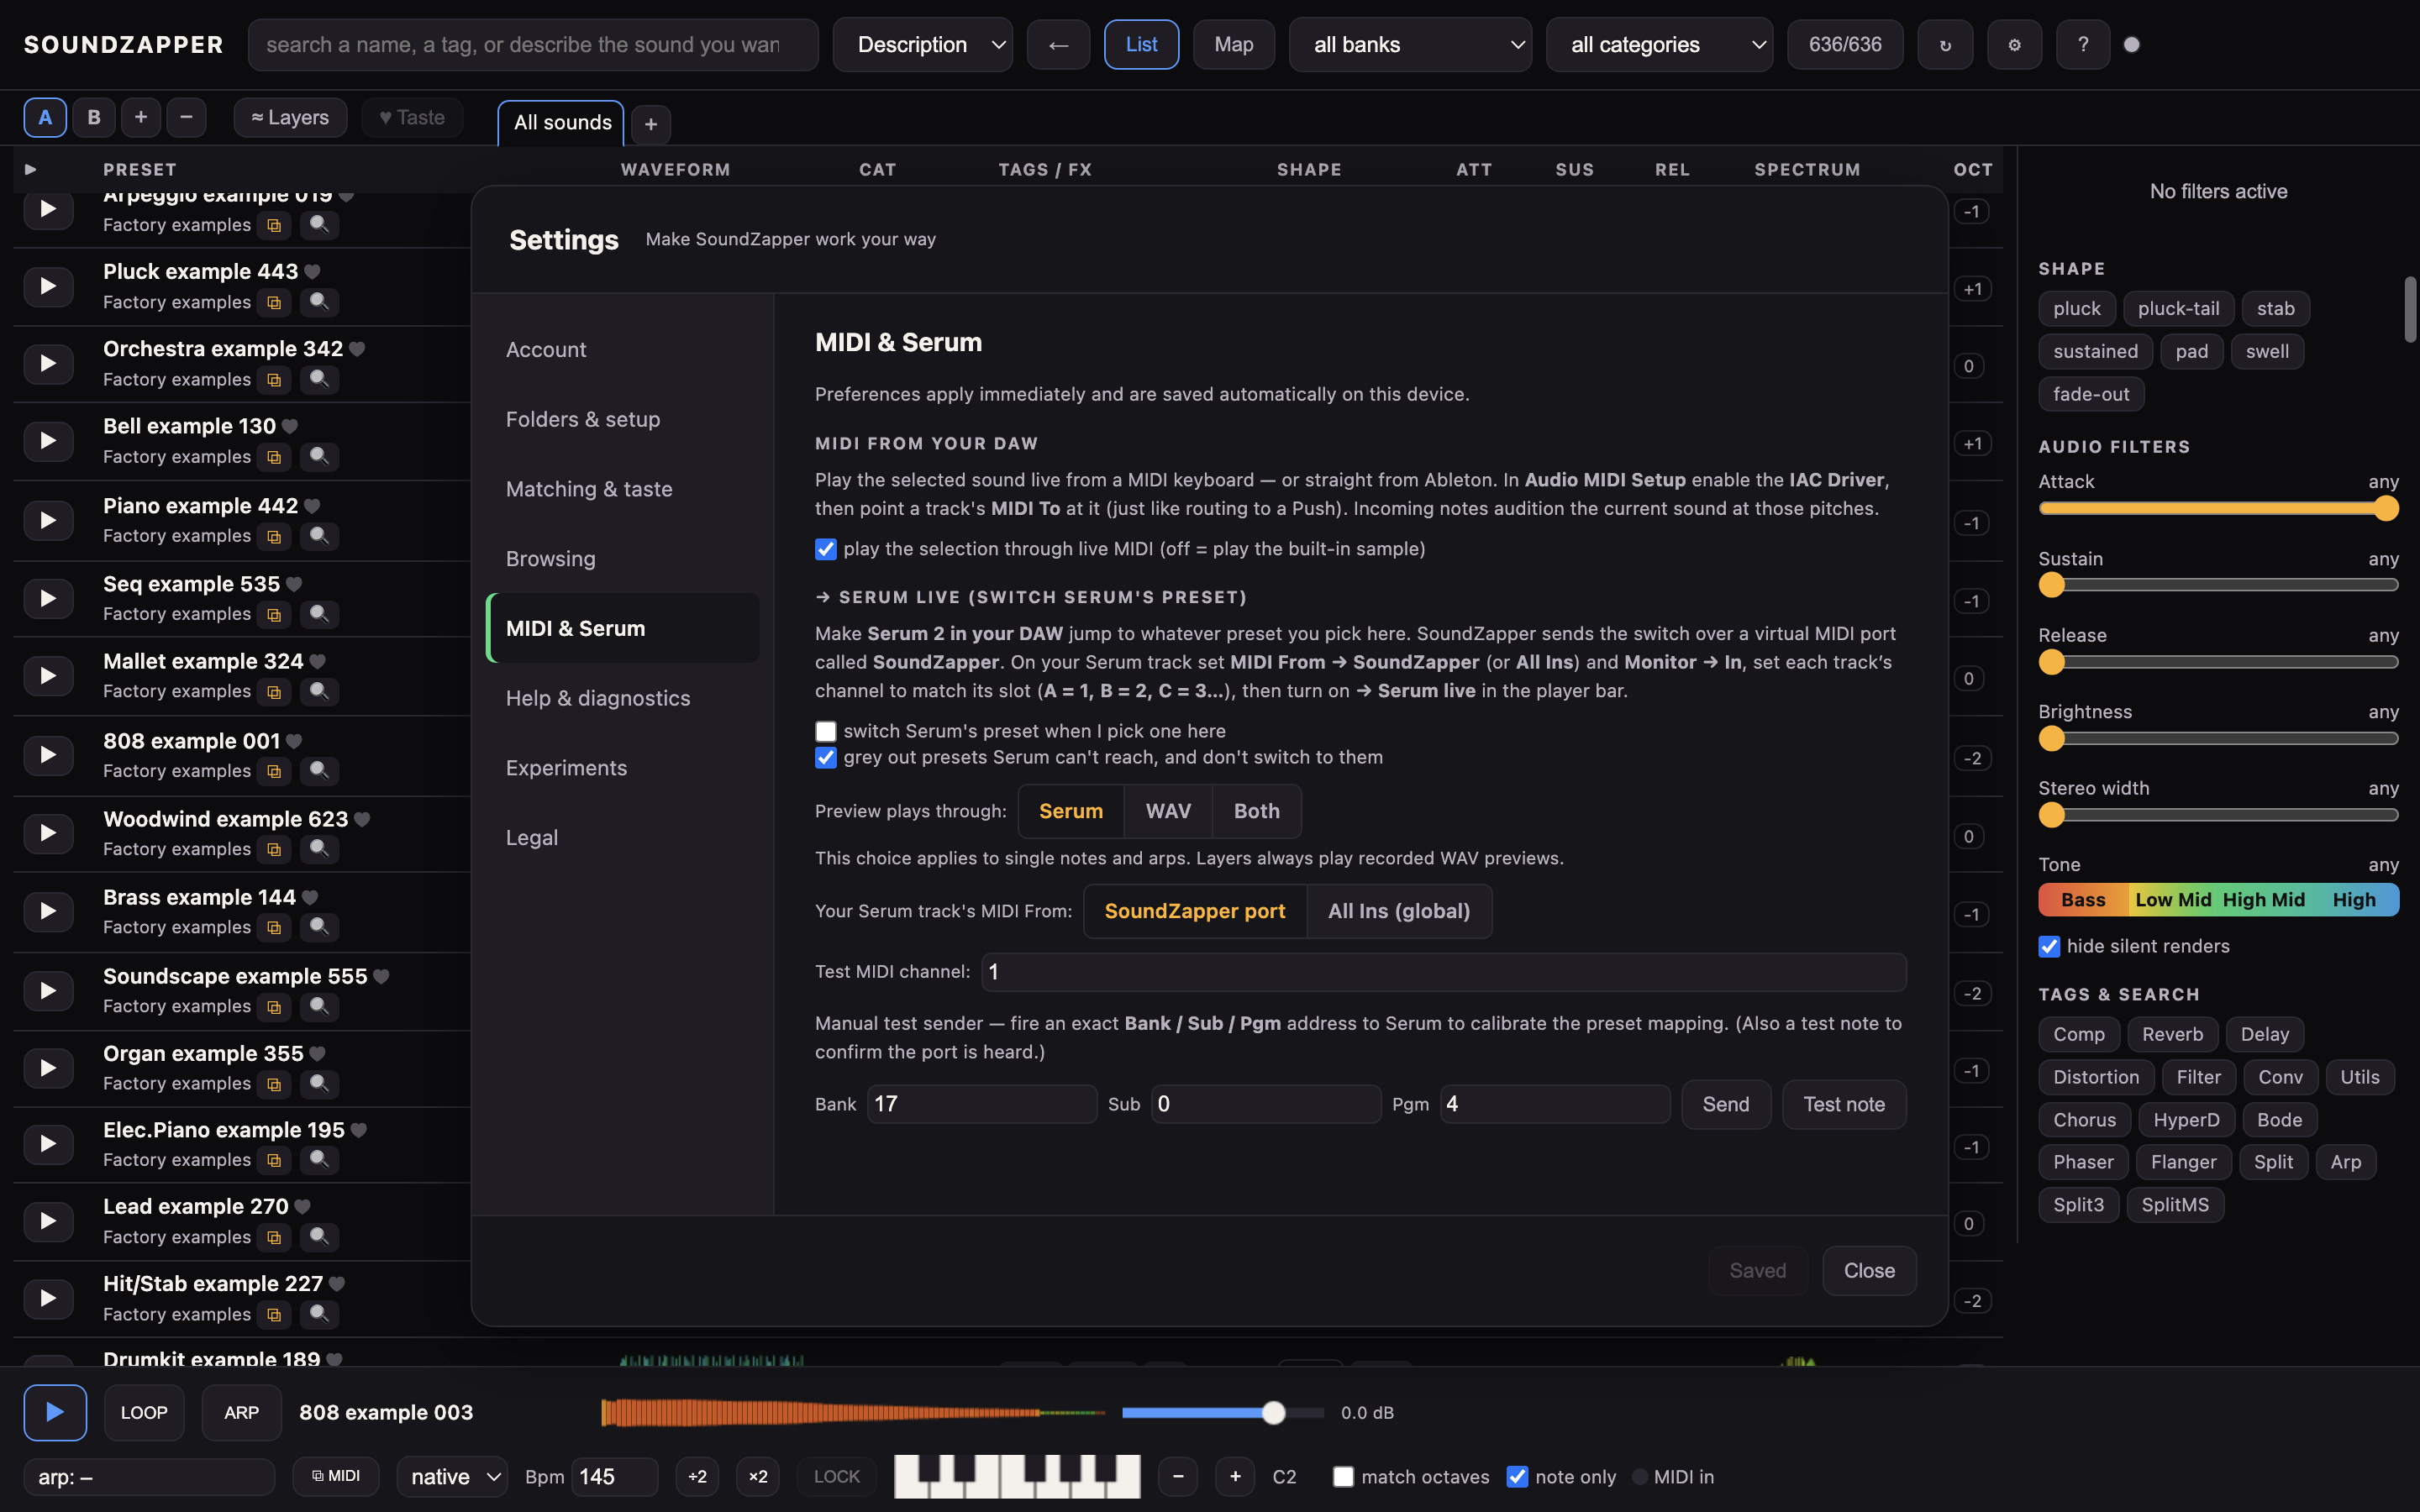Open the all banks dropdown

[1410, 45]
